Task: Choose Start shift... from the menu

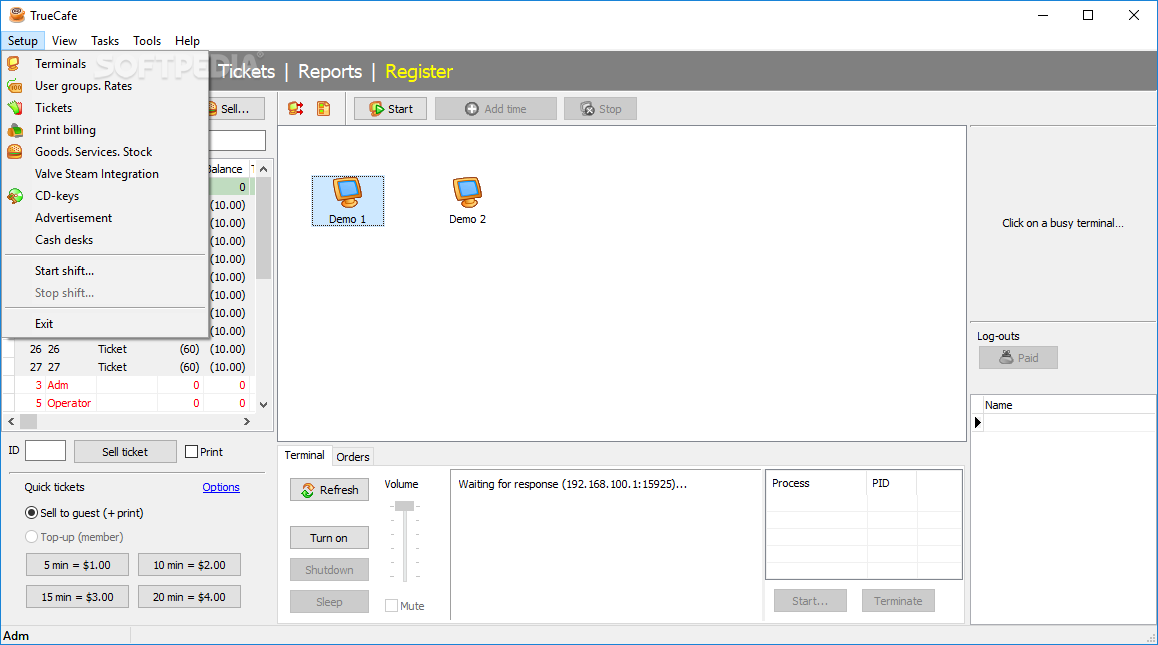Action: (x=106, y=271)
